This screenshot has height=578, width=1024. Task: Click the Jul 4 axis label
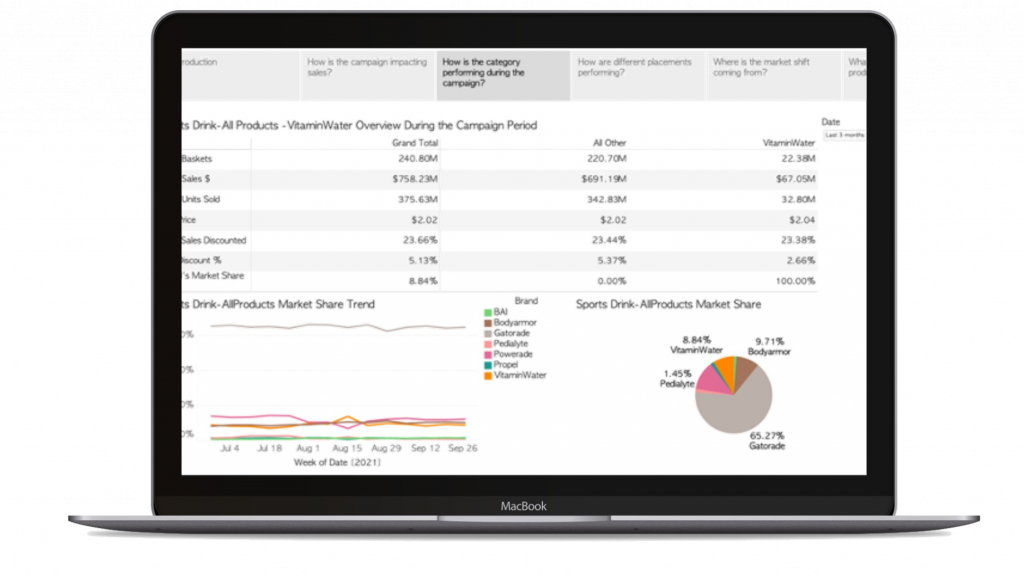[x=229, y=449]
